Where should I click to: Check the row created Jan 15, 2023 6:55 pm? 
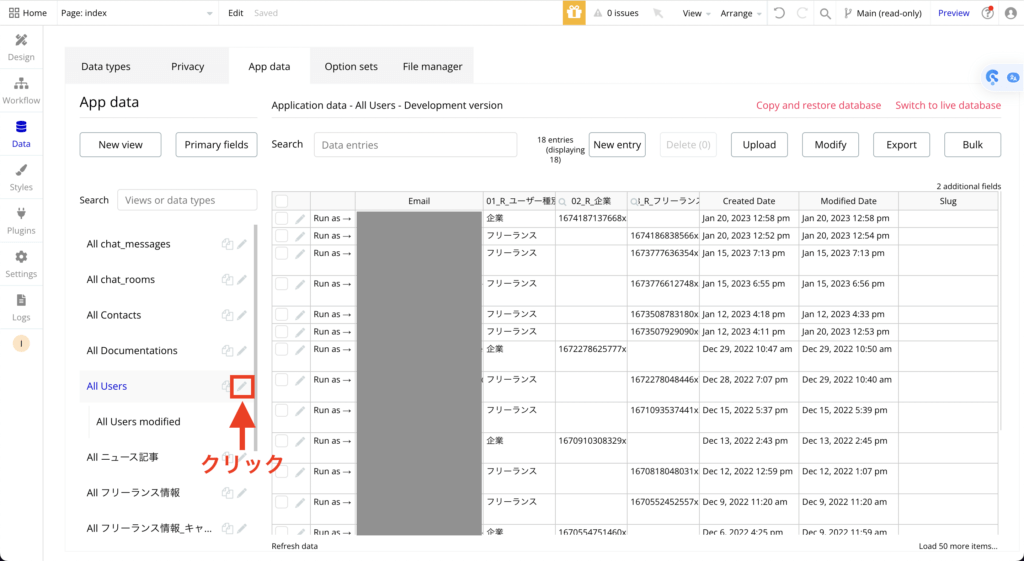pos(281,284)
